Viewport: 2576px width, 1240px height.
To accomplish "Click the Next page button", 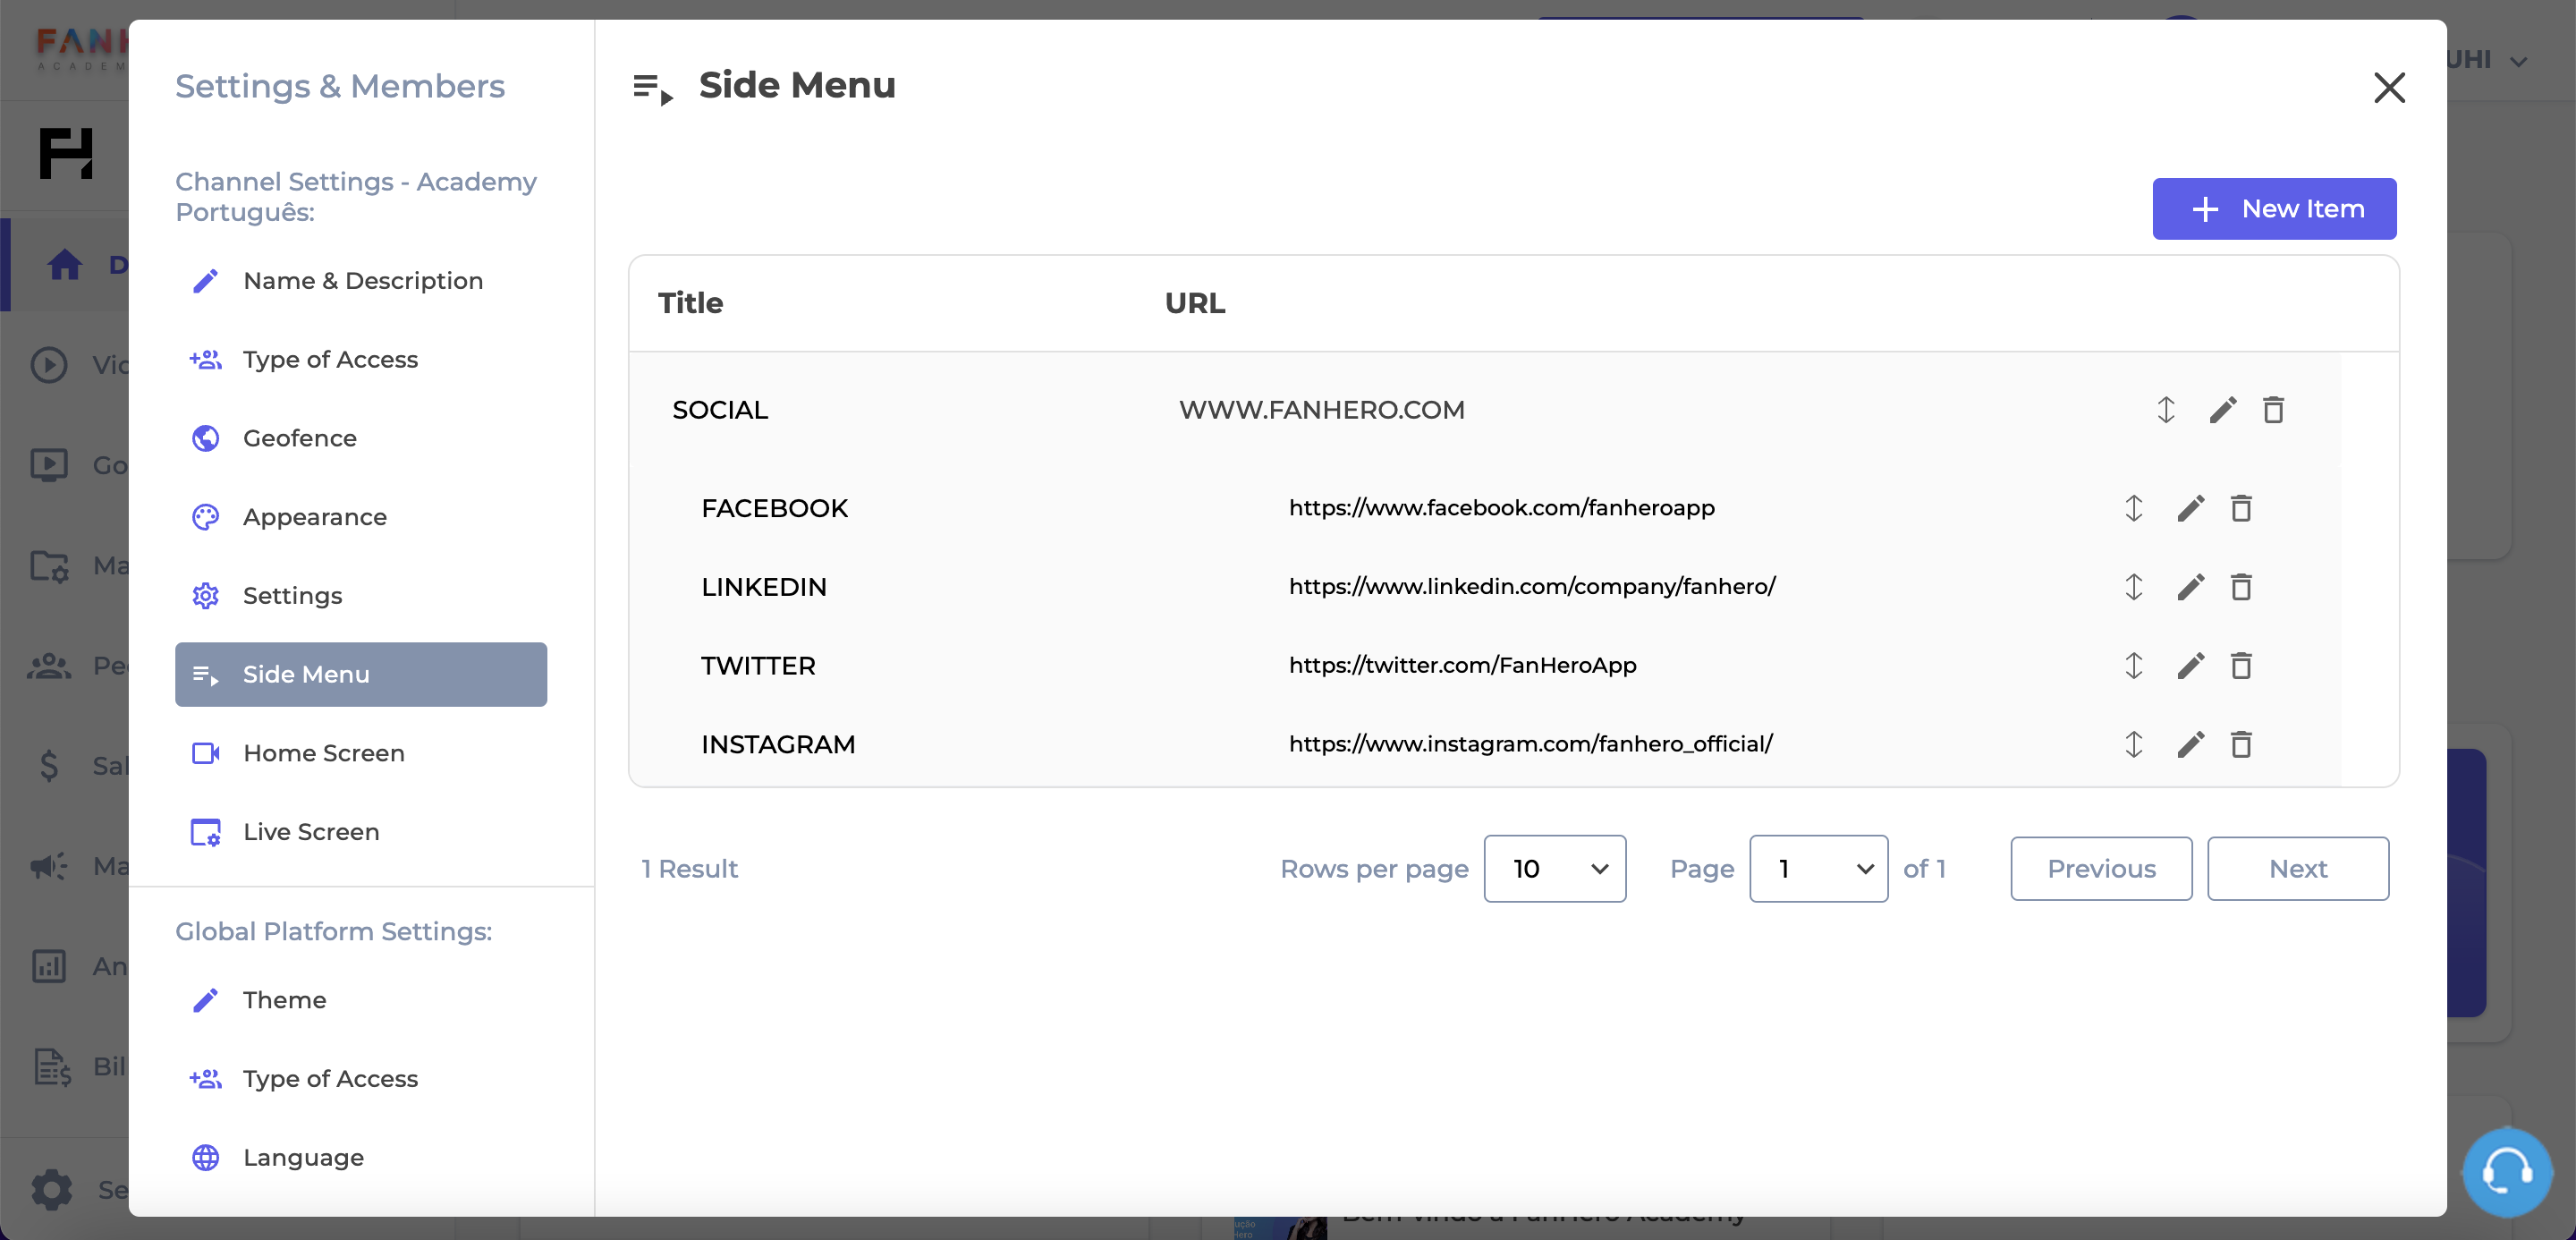I will click(2298, 869).
